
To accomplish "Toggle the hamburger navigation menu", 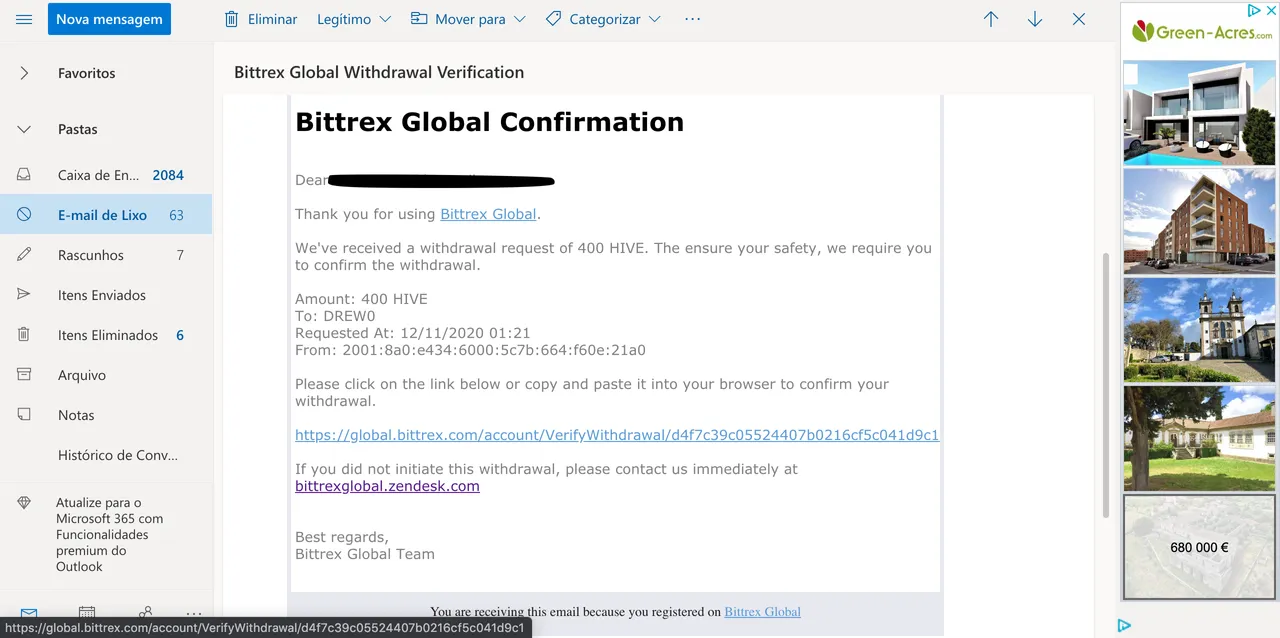I will click(x=24, y=19).
